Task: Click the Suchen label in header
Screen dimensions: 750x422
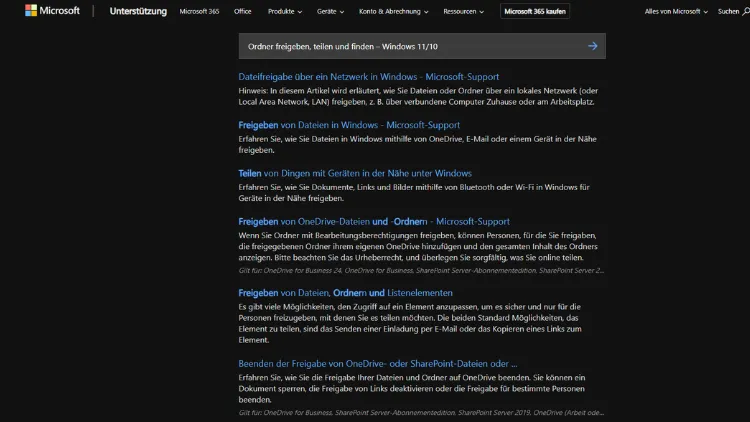Action: (728, 11)
